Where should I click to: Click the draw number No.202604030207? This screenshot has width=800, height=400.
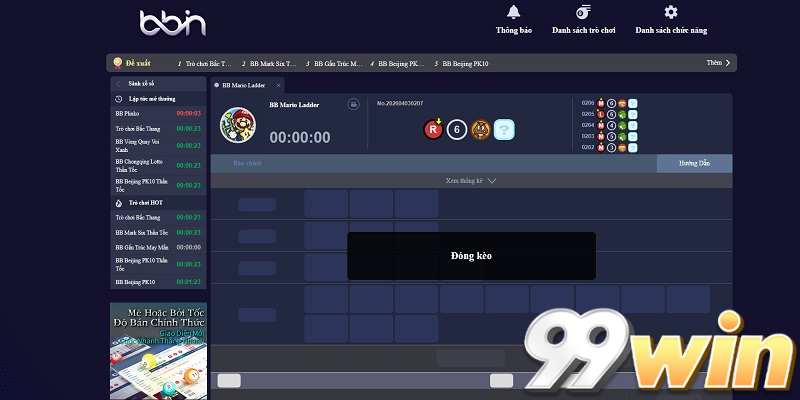click(400, 104)
